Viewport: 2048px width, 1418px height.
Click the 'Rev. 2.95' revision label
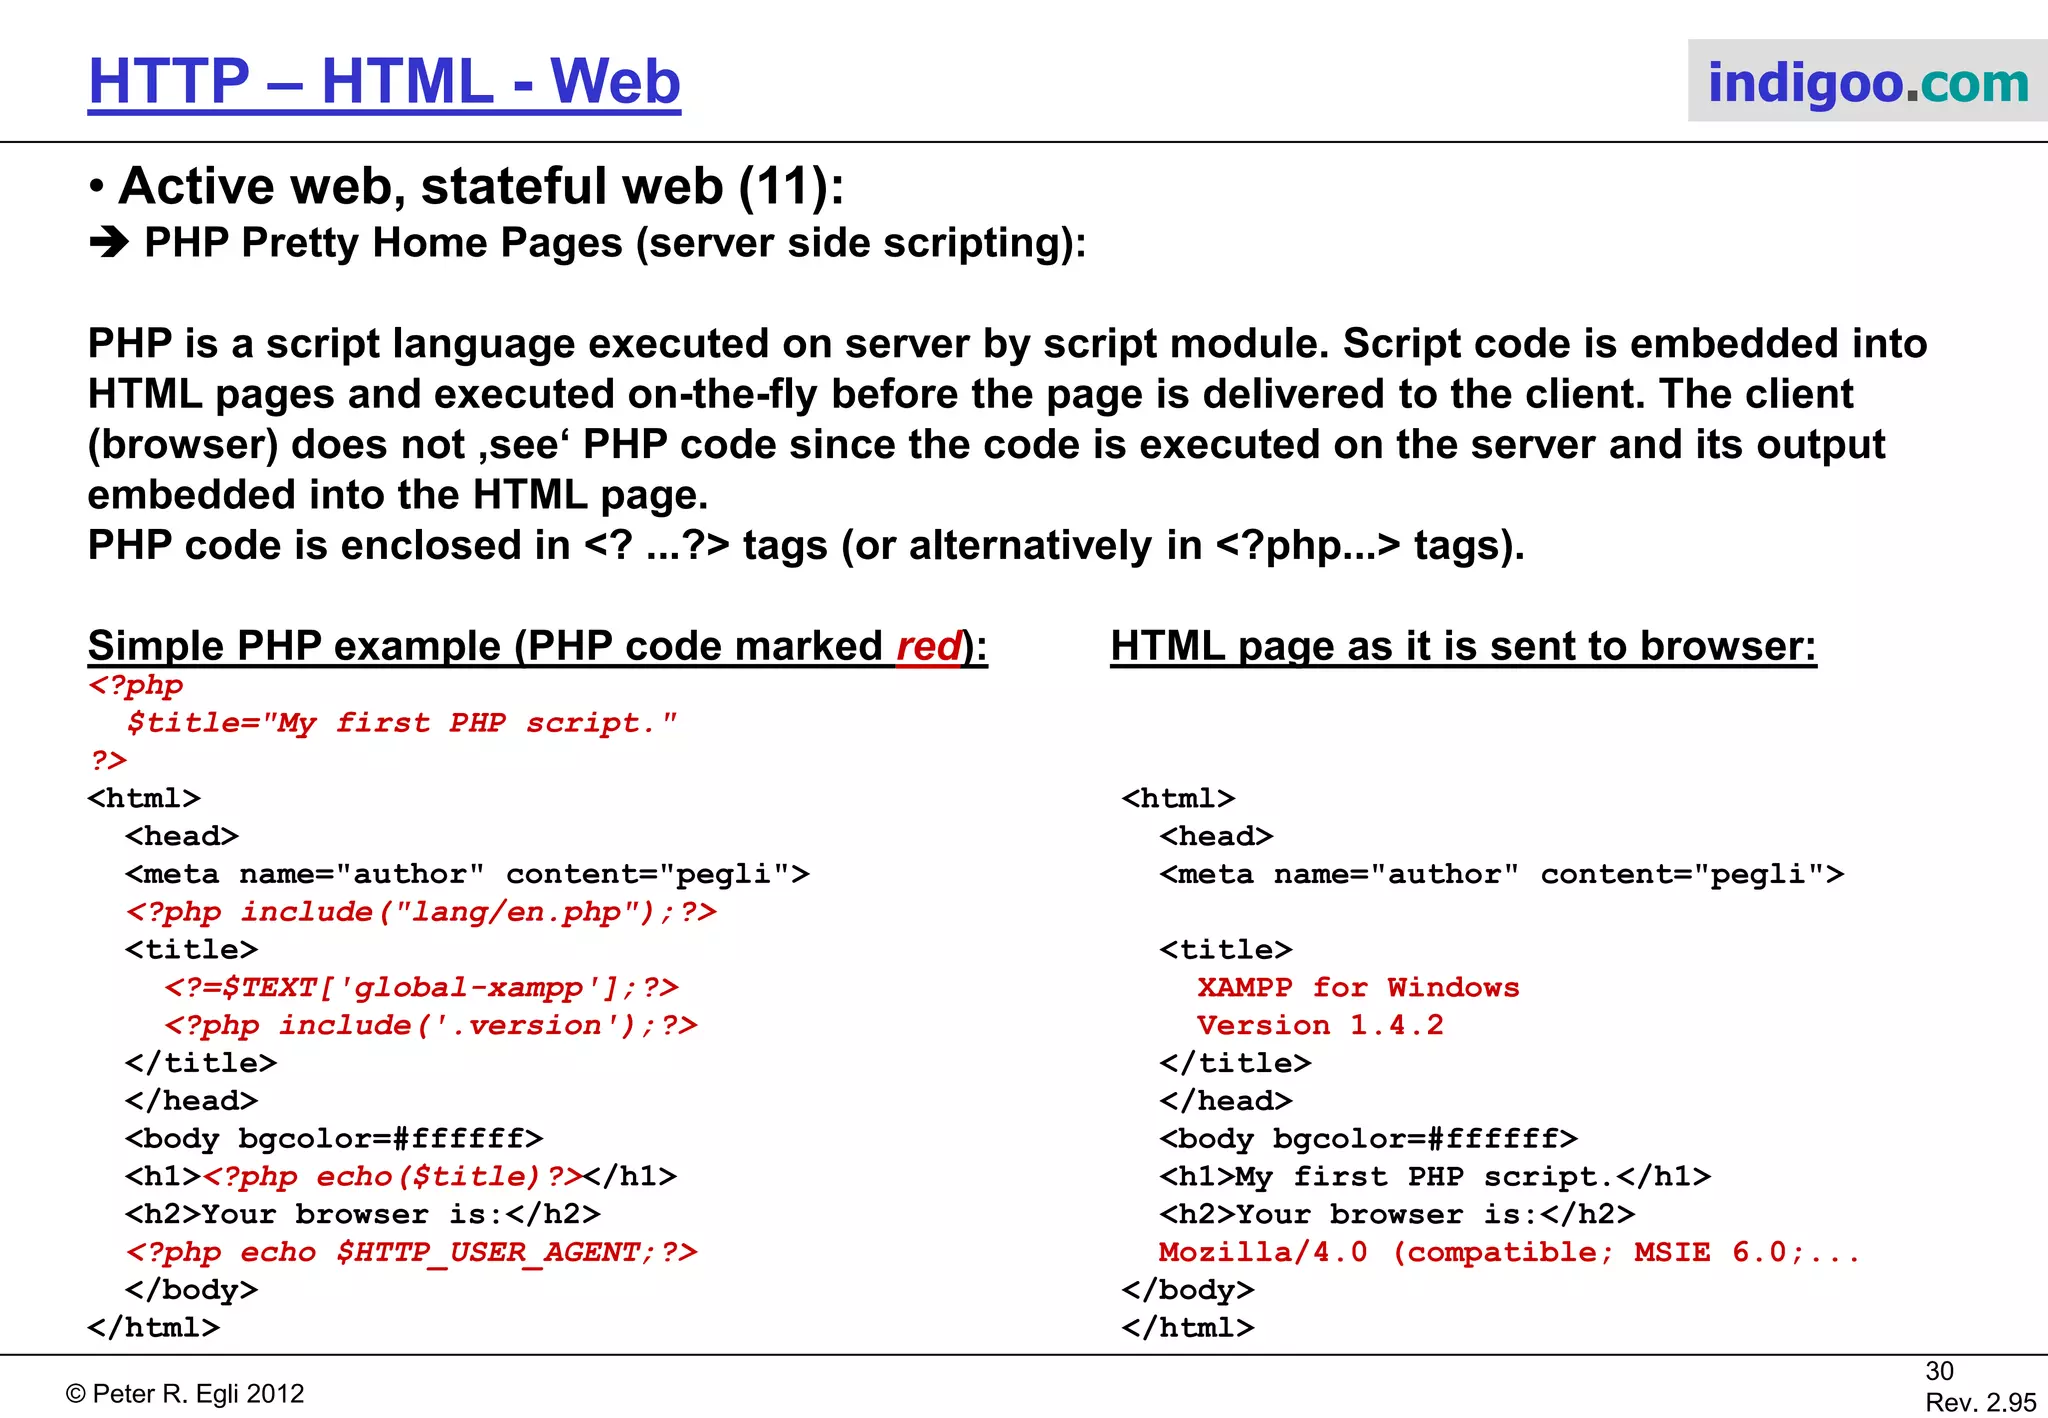tap(1980, 1403)
